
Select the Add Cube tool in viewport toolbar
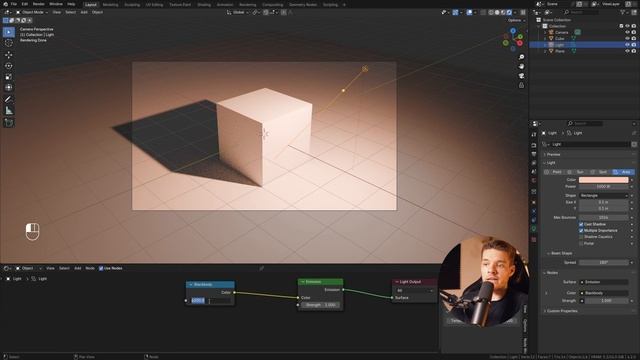click(x=9, y=122)
